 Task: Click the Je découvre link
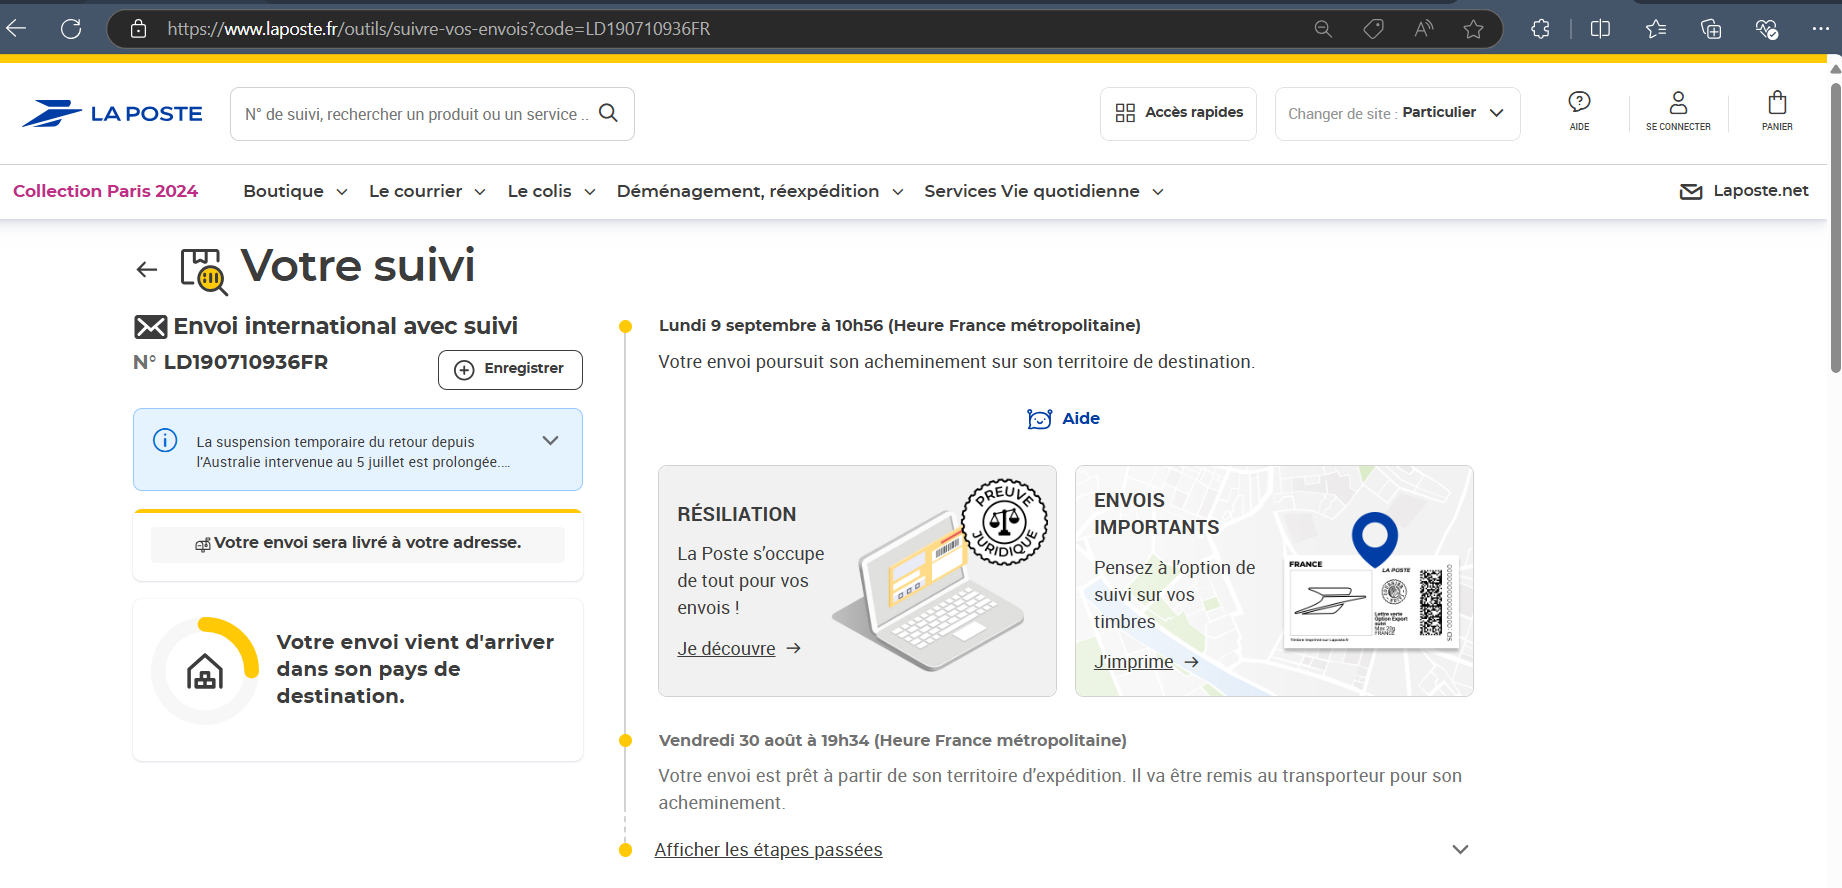(726, 649)
